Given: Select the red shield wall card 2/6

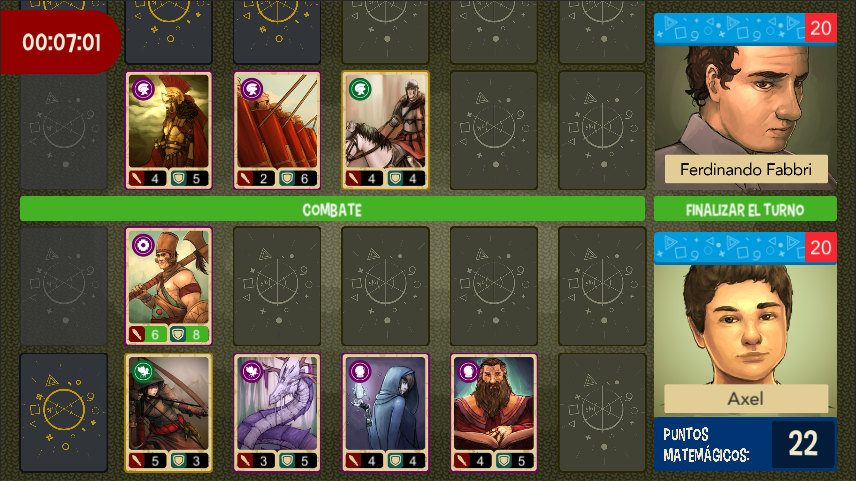Looking at the screenshot, I should click(277, 130).
